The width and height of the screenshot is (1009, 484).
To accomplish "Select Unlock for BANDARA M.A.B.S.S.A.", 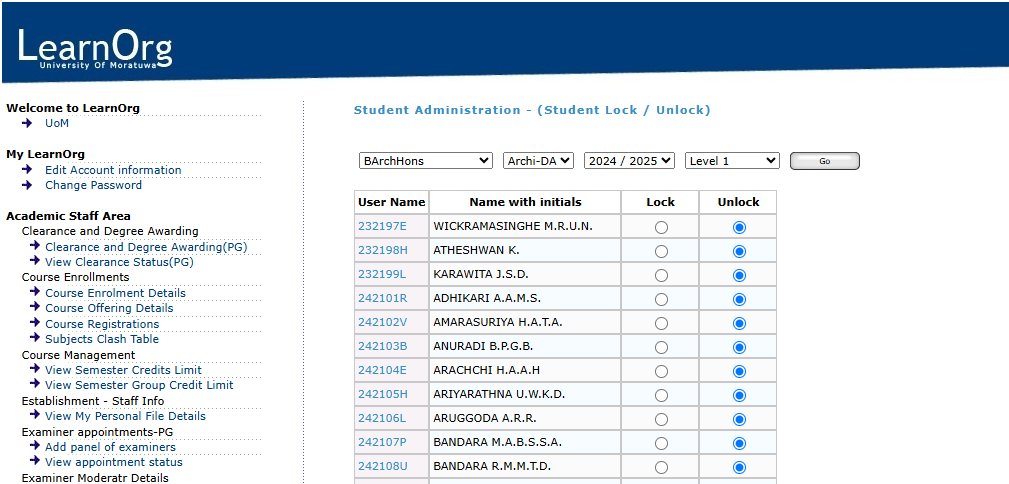I will click(739, 443).
